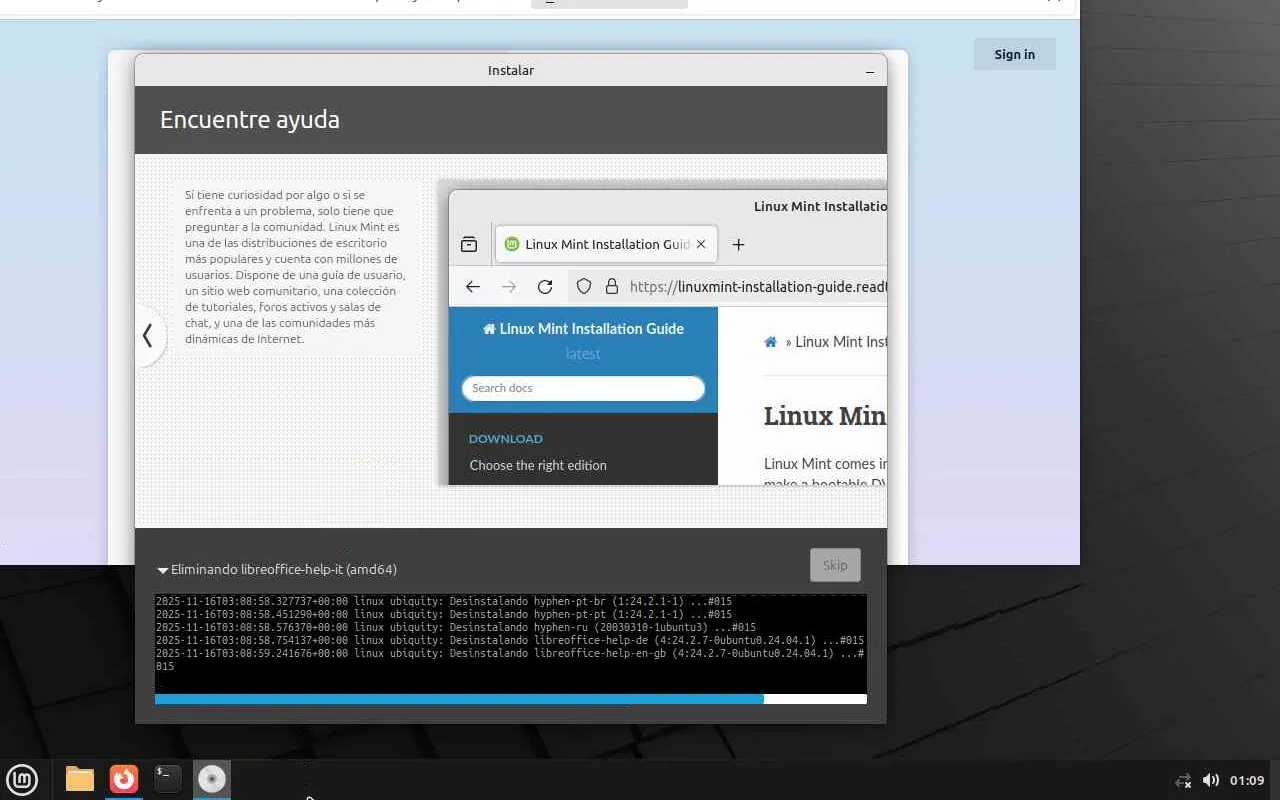Click the back arrow in the slideshow browser
The image size is (1280, 800).
click(473, 286)
